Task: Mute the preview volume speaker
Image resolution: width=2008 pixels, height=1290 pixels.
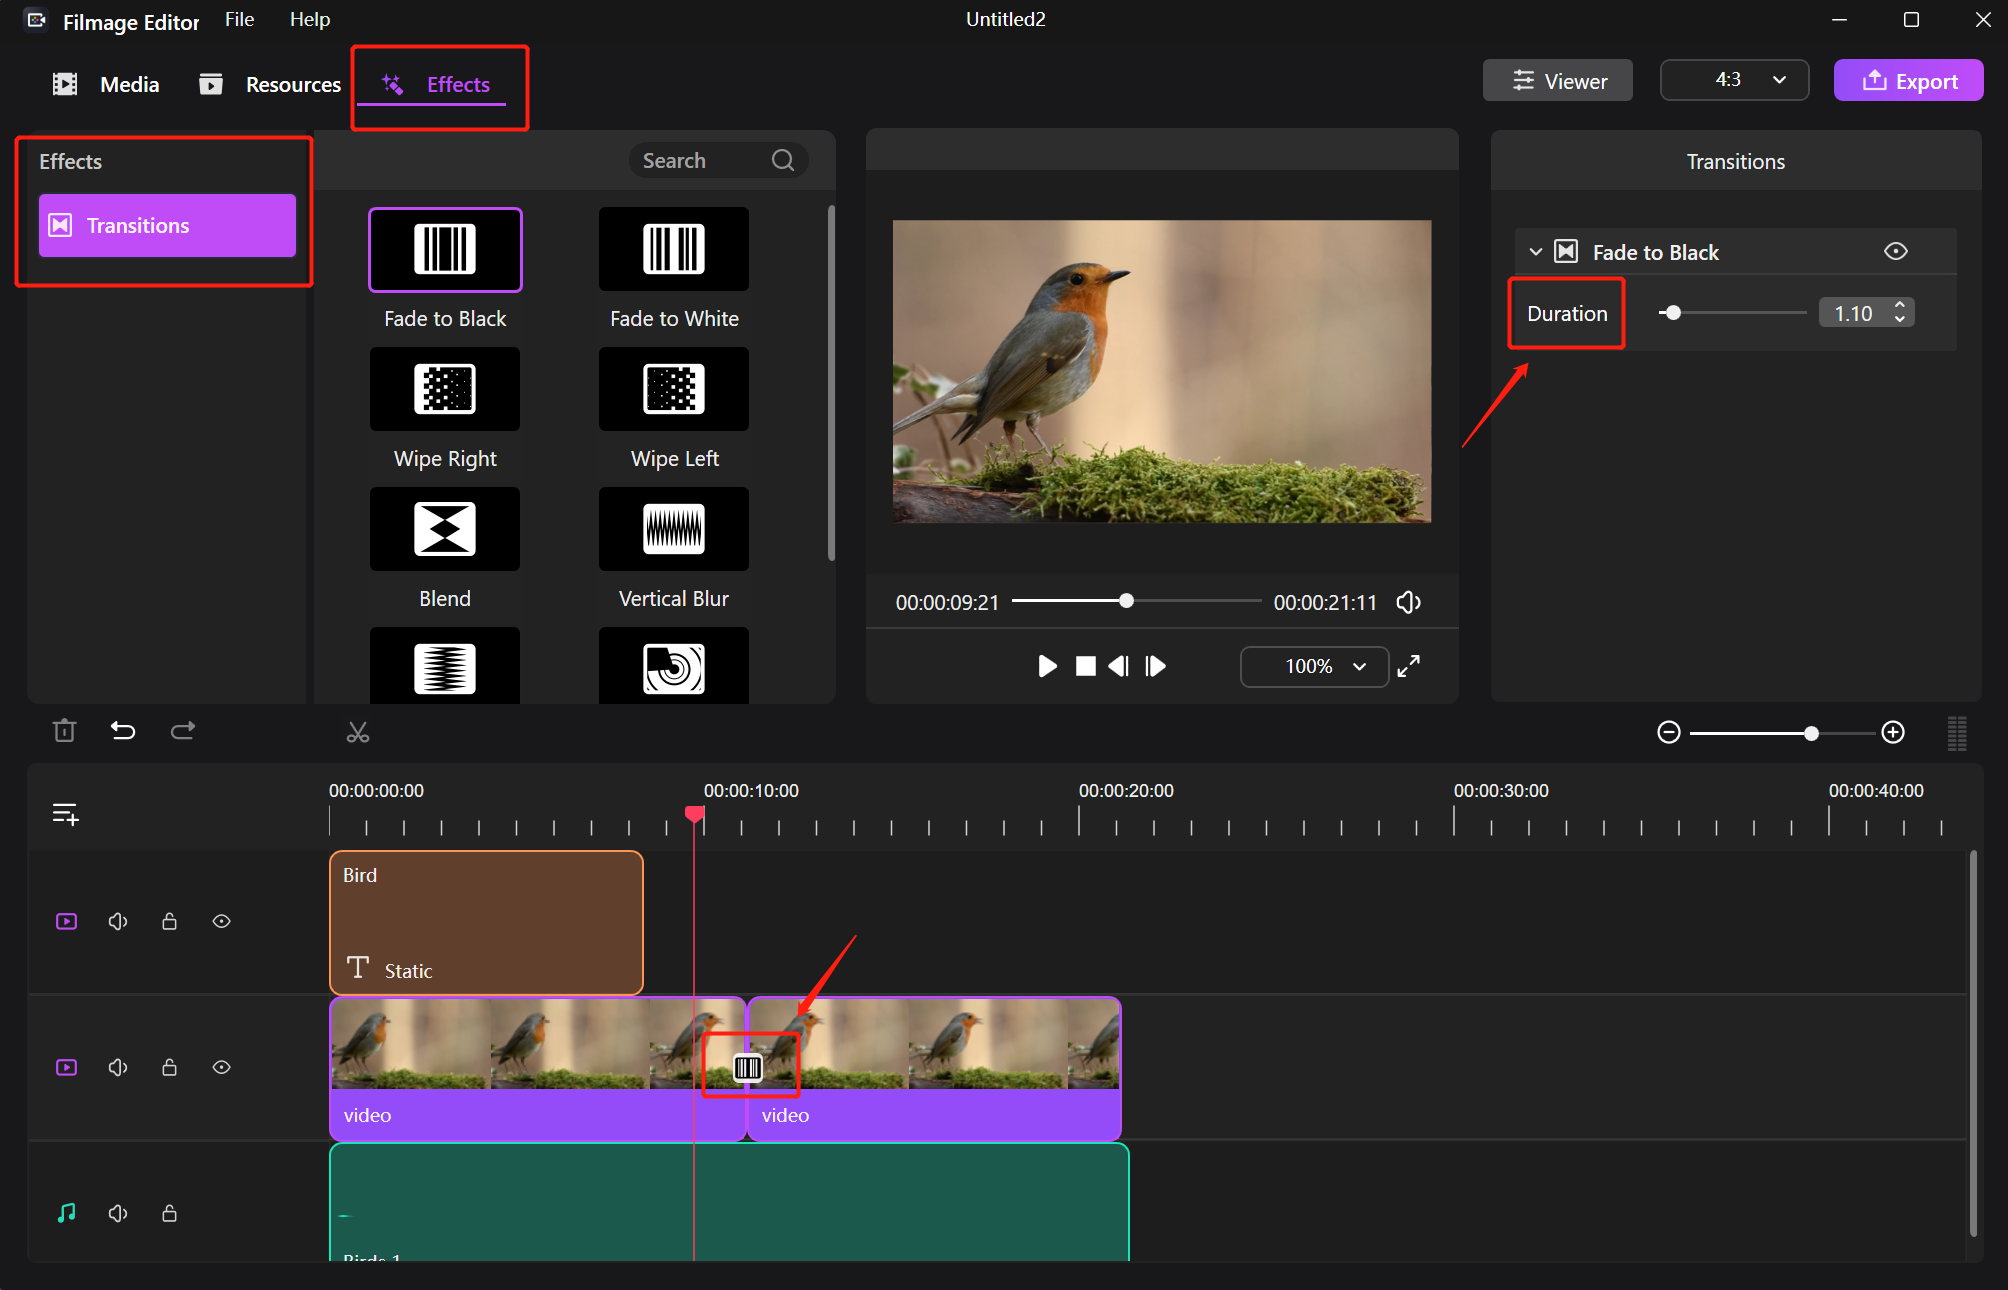Action: click(x=1408, y=602)
